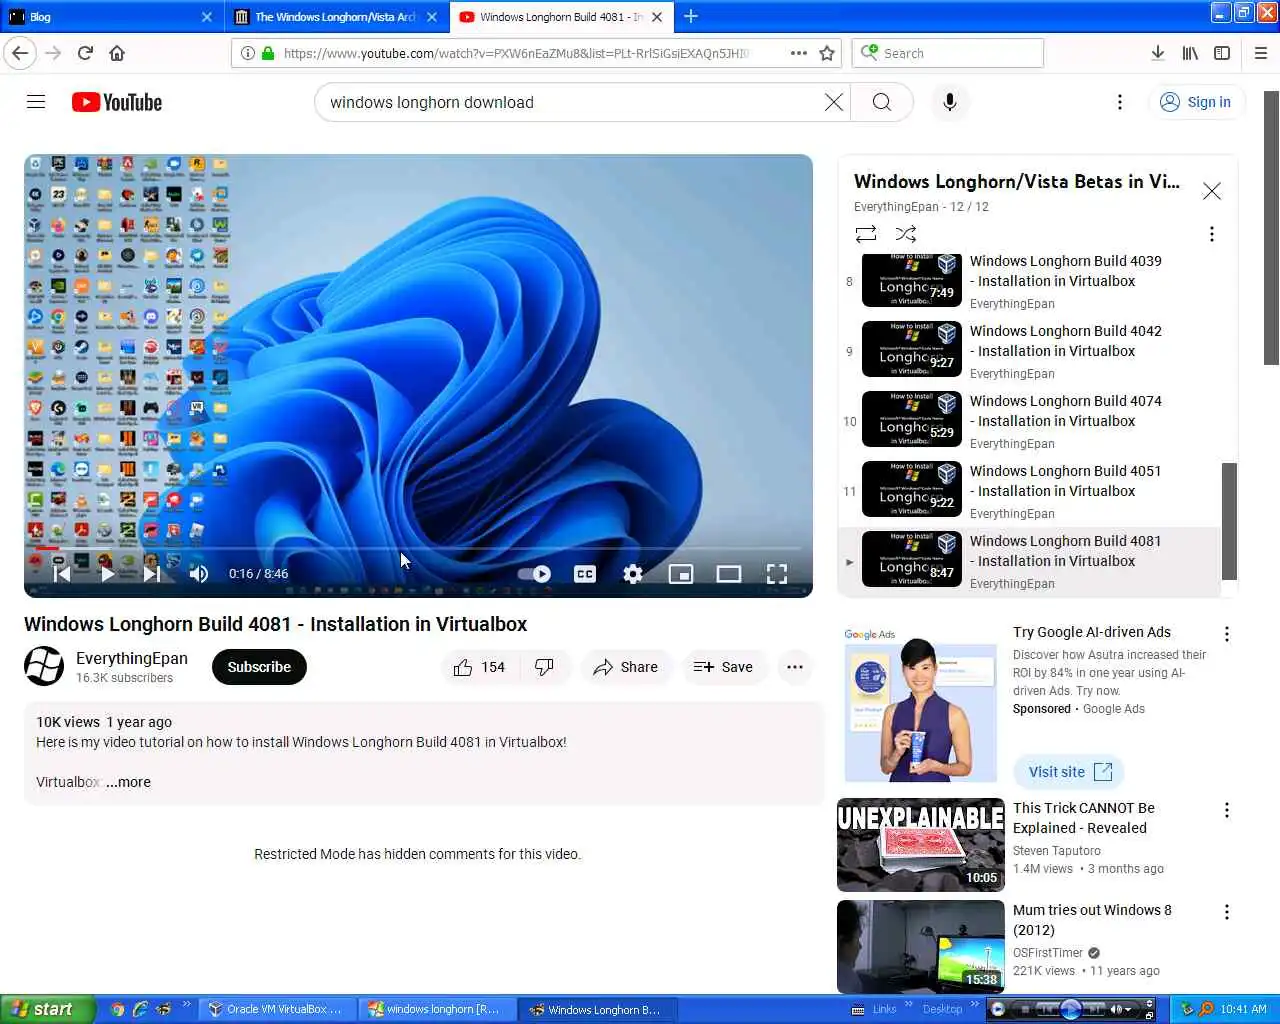Screen dimensions: 1280x1024
Task: Expand the Links taskbar toolbar chevron
Action: coord(908,1004)
